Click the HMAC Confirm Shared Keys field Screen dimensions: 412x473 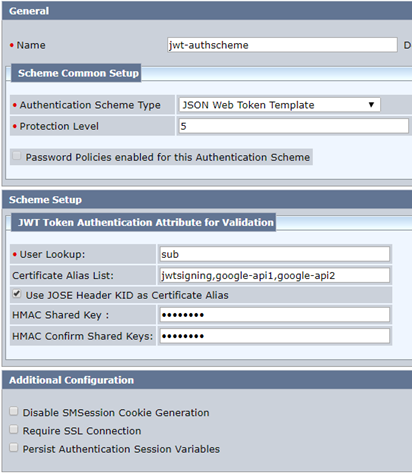tap(275, 336)
